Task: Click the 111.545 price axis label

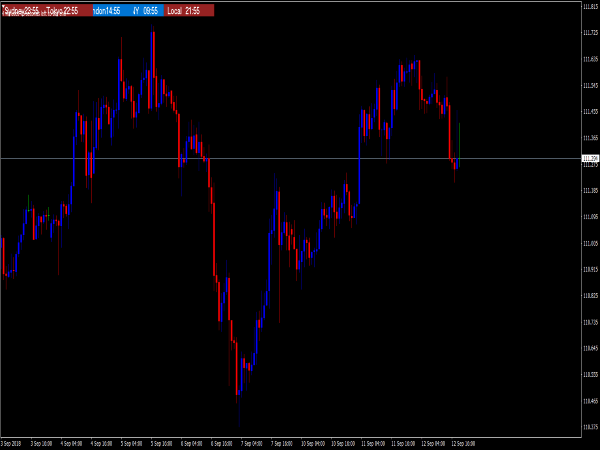Action: tap(590, 85)
